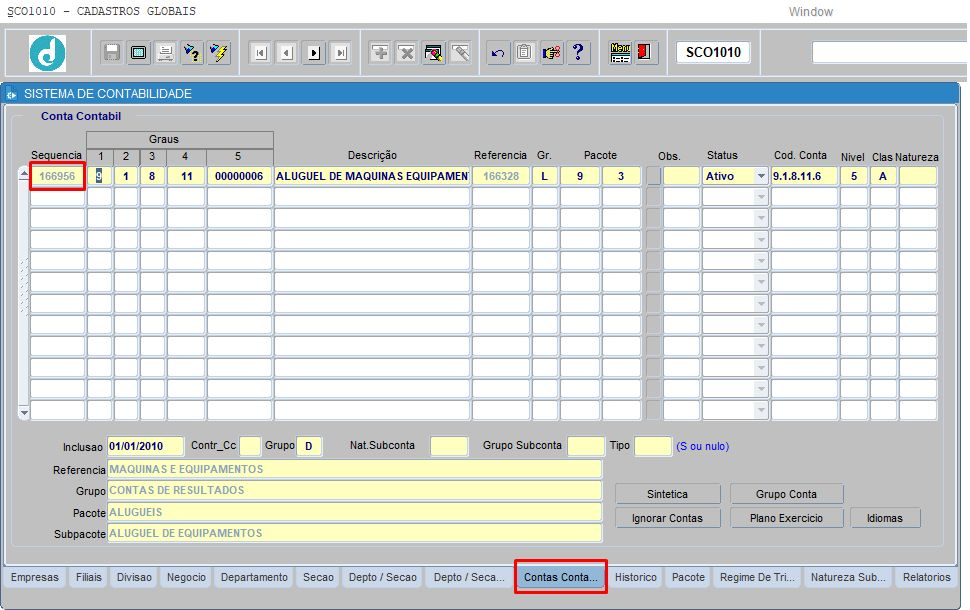Click the Plano Exercicio button
Image resolution: width=970 pixels, height=610 pixels.
point(786,518)
